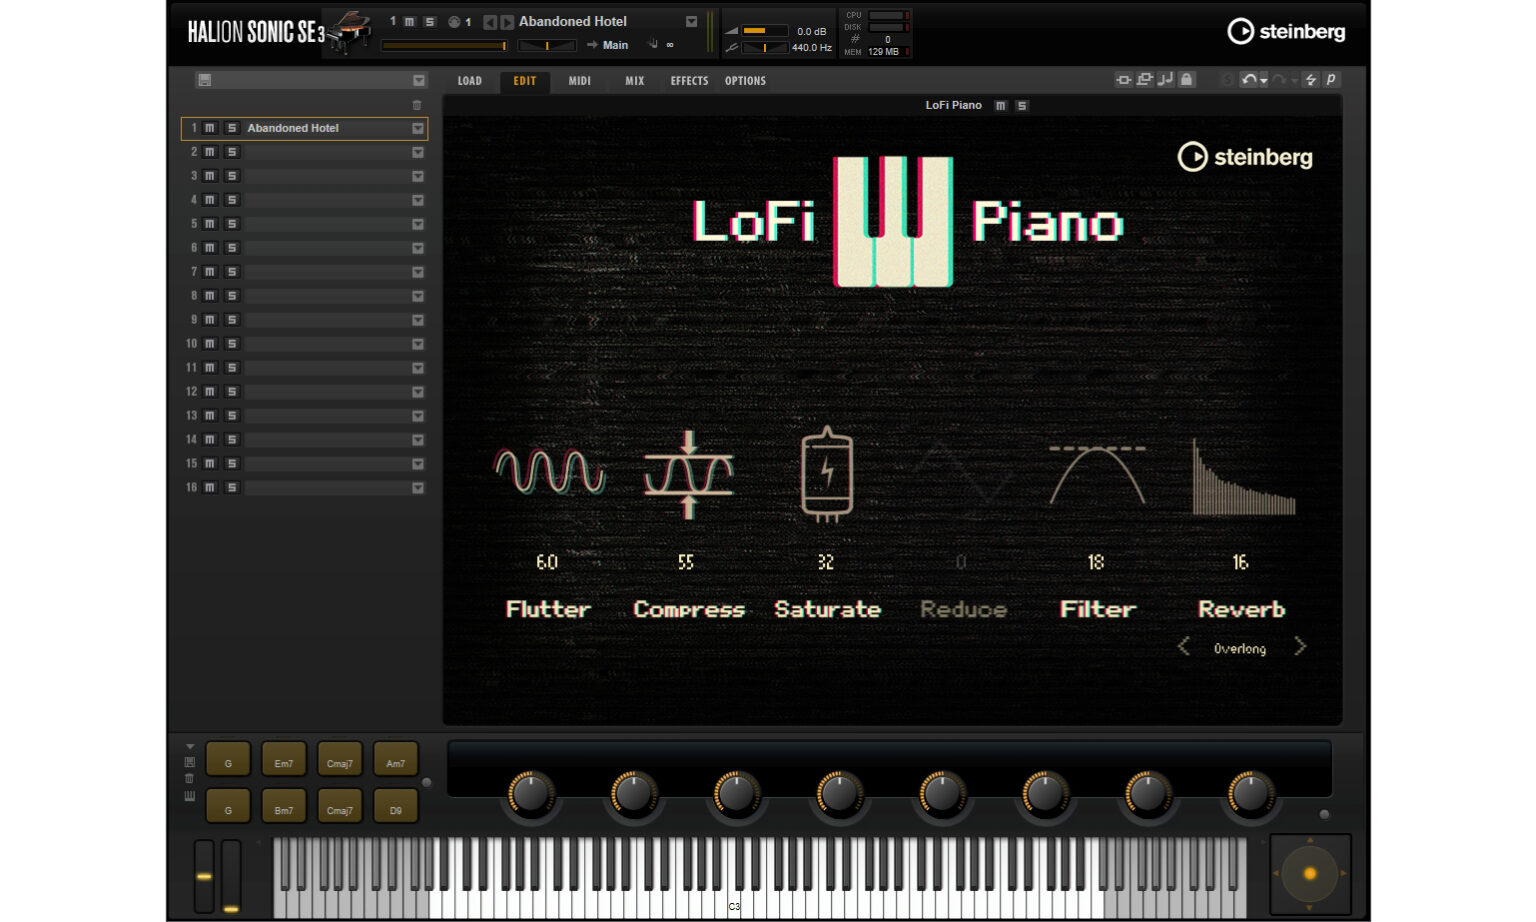Click the undo arrow icon
Screen dimensions: 1536x922
pyautogui.click(x=1248, y=80)
